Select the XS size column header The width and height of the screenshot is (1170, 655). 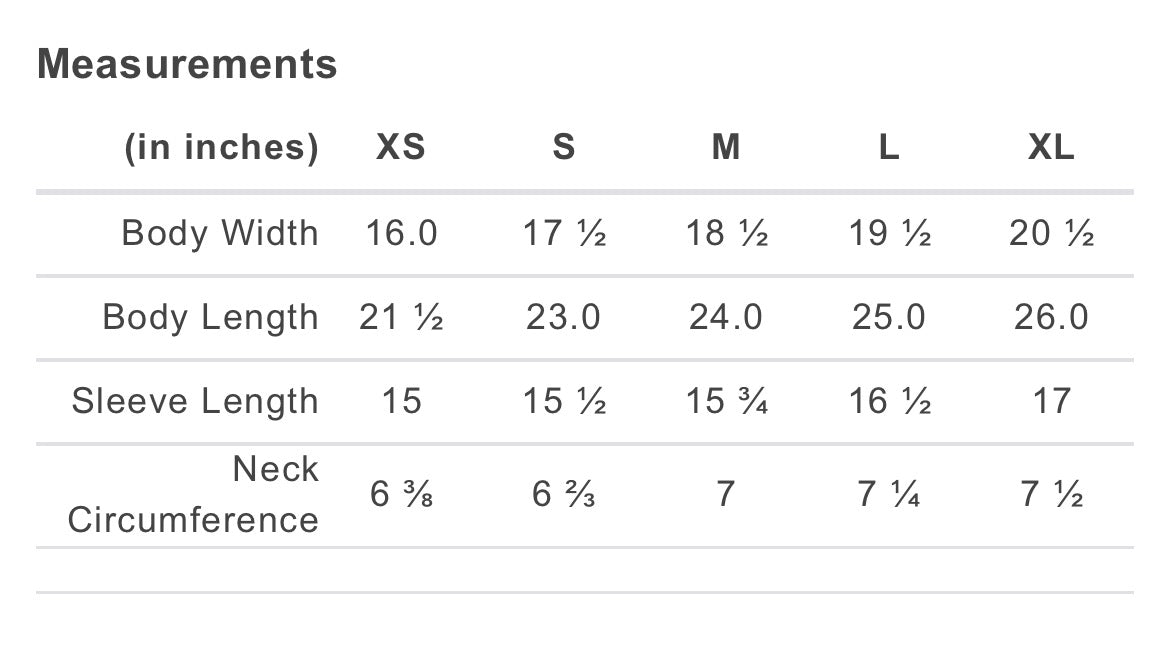click(x=401, y=148)
